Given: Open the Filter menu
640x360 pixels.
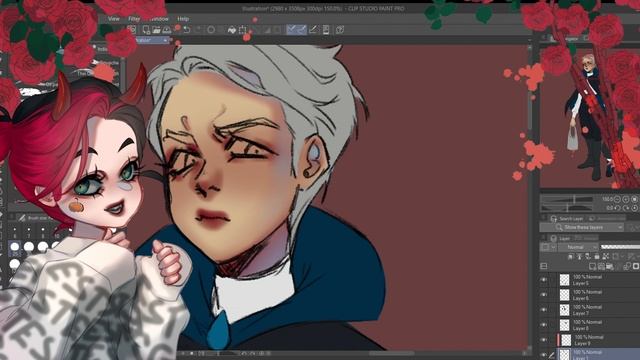Looking at the screenshot, I should pyautogui.click(x=134, y=19).
